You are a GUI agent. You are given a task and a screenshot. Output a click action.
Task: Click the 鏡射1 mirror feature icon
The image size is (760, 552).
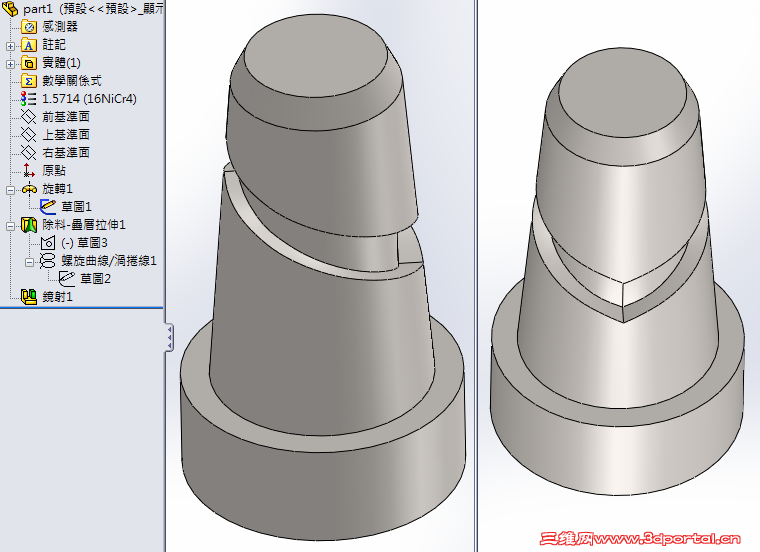[29, 297]
